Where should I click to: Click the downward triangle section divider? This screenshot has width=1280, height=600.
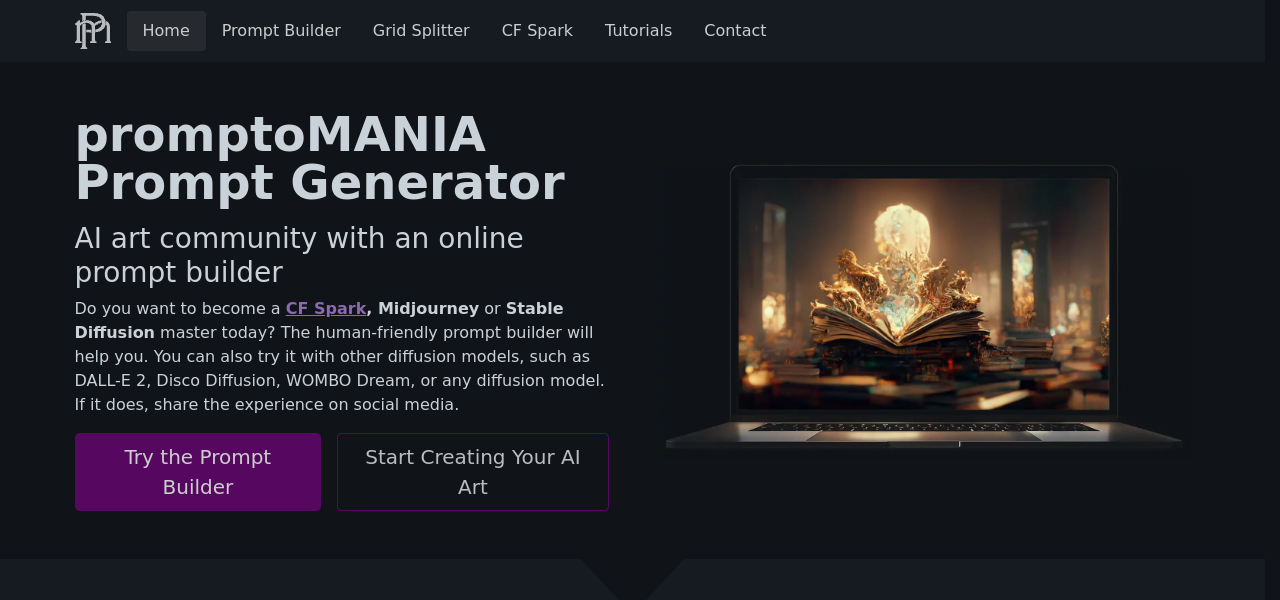click(633, 579)
